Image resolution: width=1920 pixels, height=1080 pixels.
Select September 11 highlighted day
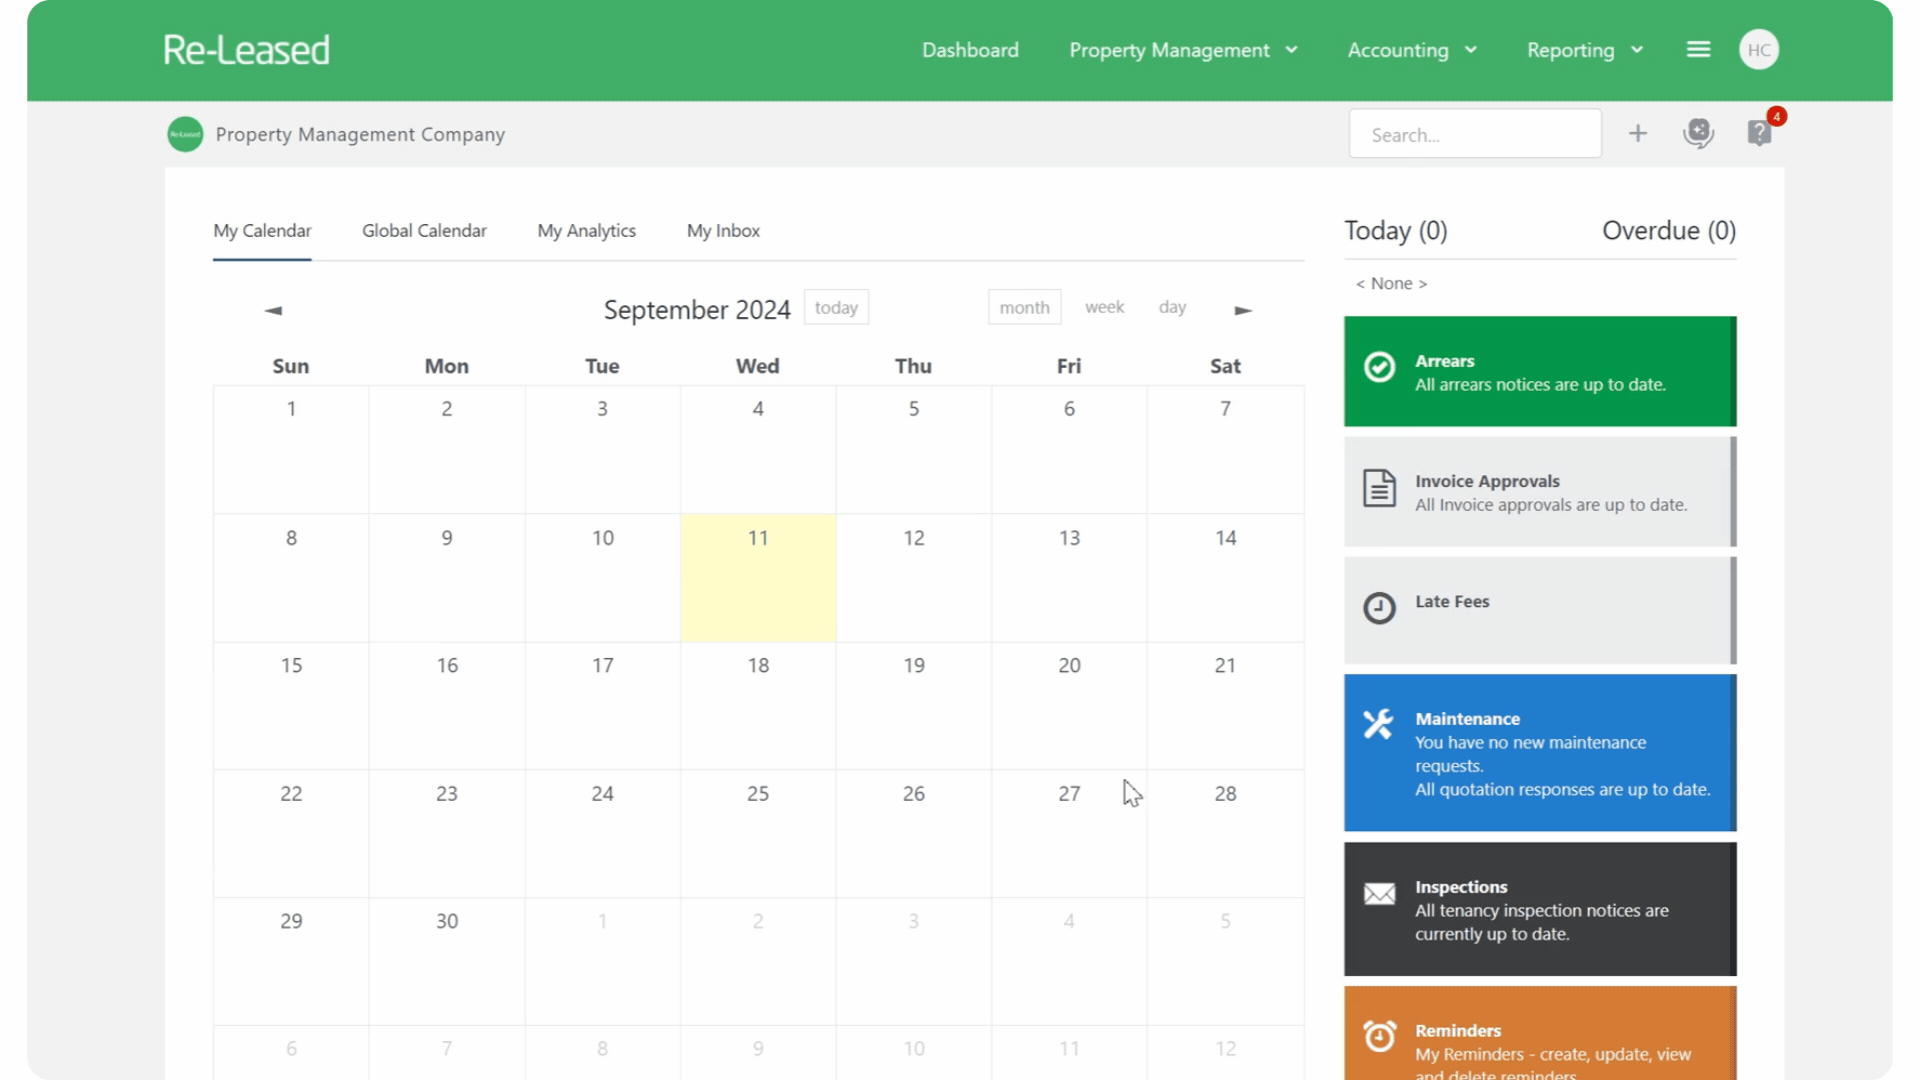click(x=758, y=578)
